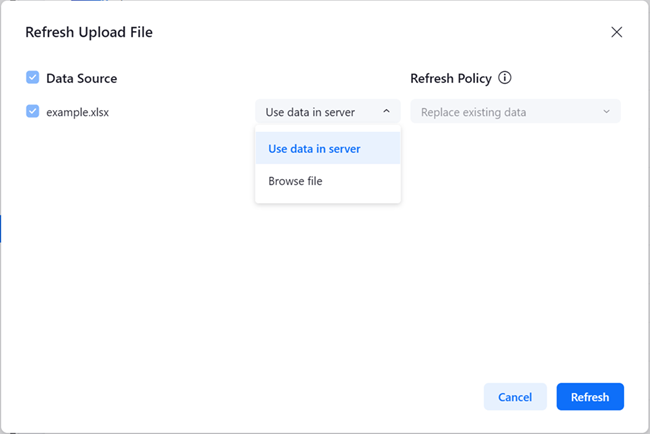This screenshot has width=650, height=434.
Task: Click the Refresh Upload File dialog title
Action: 89,32
